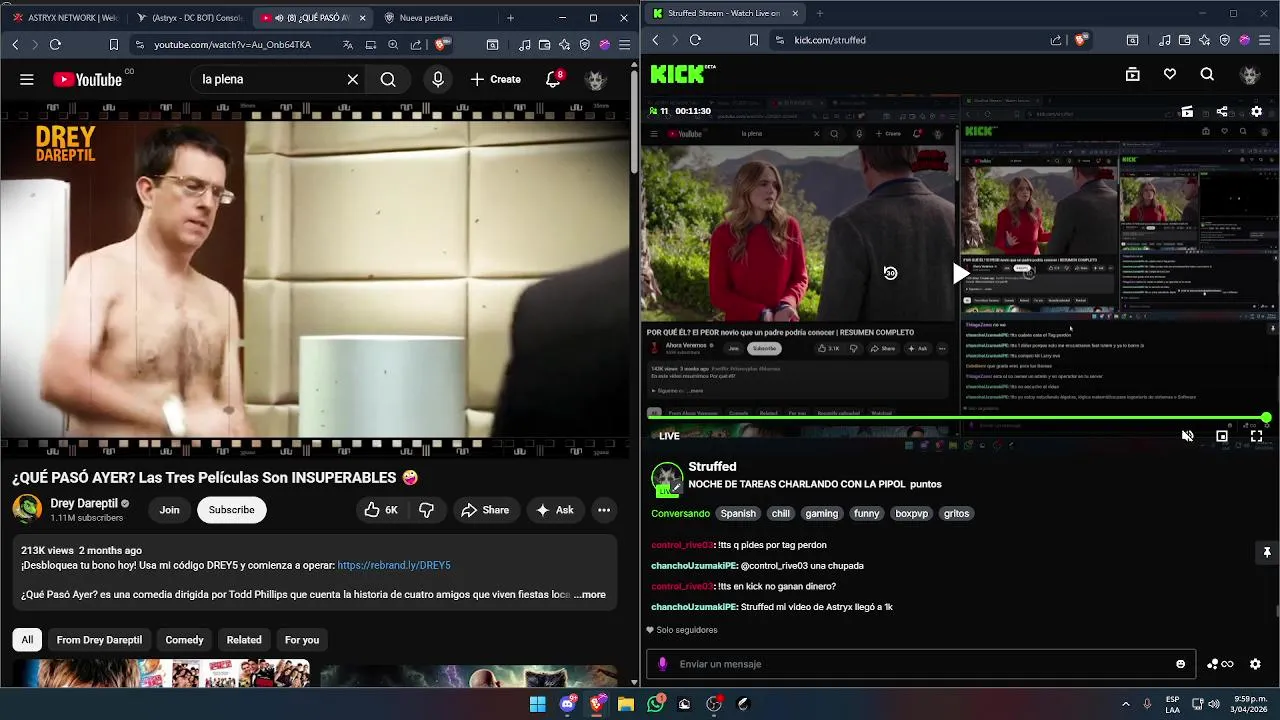
Task: Go to the YouTube home logo
Action: click(x=87, y=79)
